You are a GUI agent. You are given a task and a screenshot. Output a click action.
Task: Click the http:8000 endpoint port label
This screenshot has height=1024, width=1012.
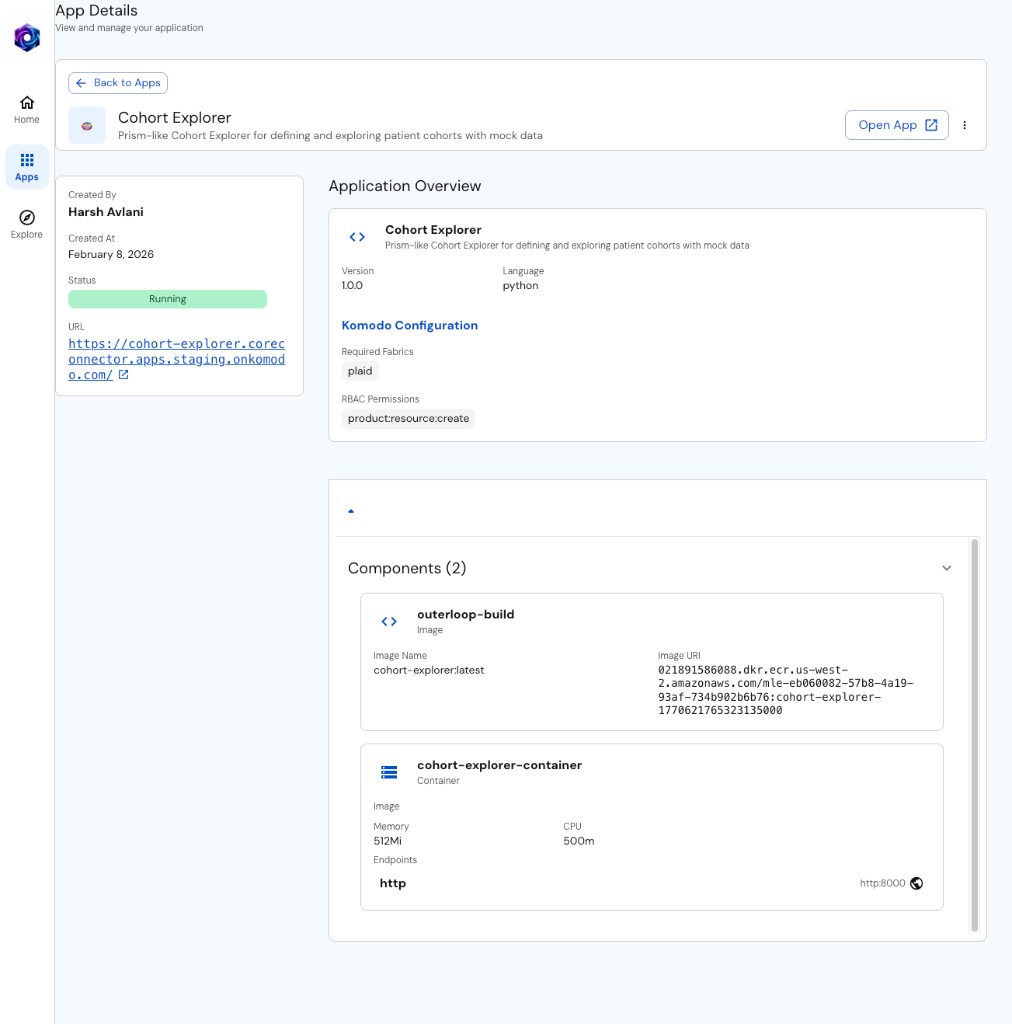tap(882, 883)
